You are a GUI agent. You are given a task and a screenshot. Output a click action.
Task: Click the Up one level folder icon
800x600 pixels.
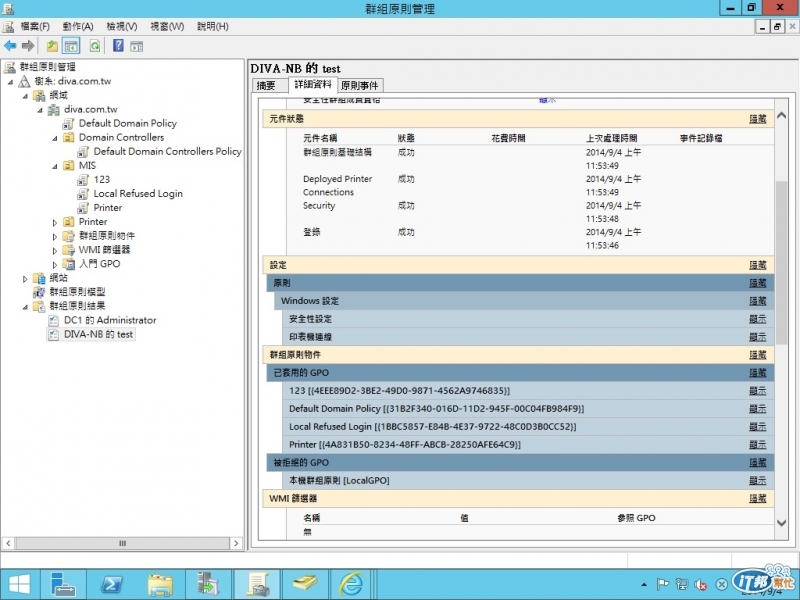[52, 46]
